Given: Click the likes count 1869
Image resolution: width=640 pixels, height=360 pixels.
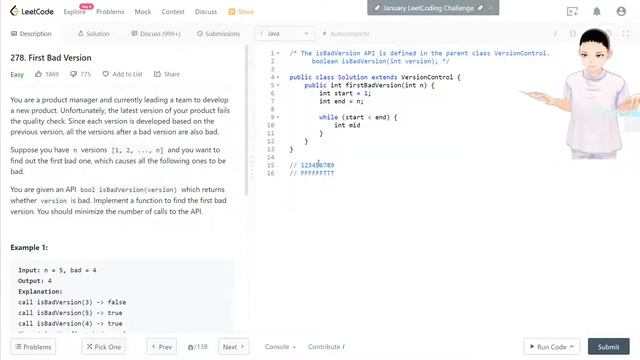Looking at the screenshot, I should click(x=52, y=74).
